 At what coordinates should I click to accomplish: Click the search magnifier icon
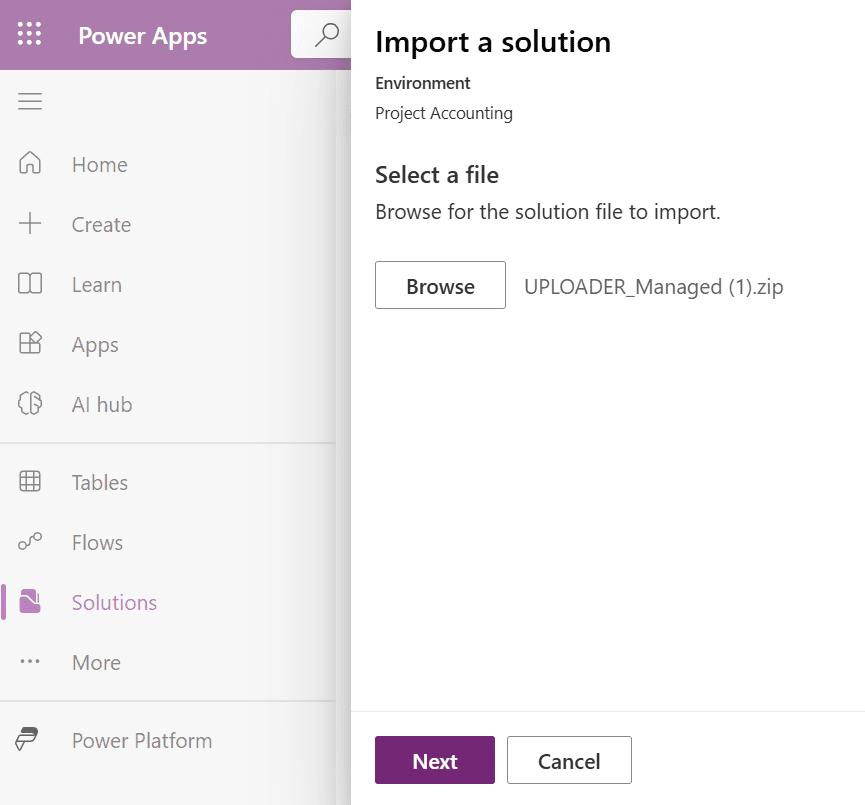coord(326,36)
